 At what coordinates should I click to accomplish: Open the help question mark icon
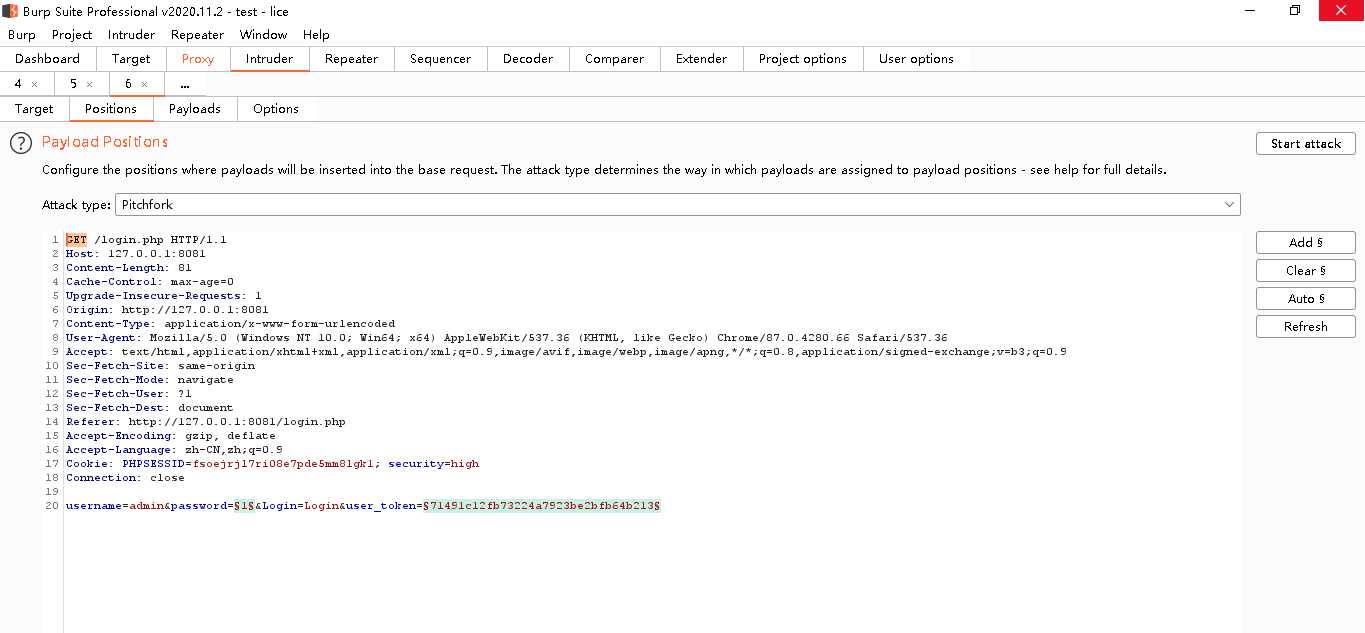tap(21, 143)
